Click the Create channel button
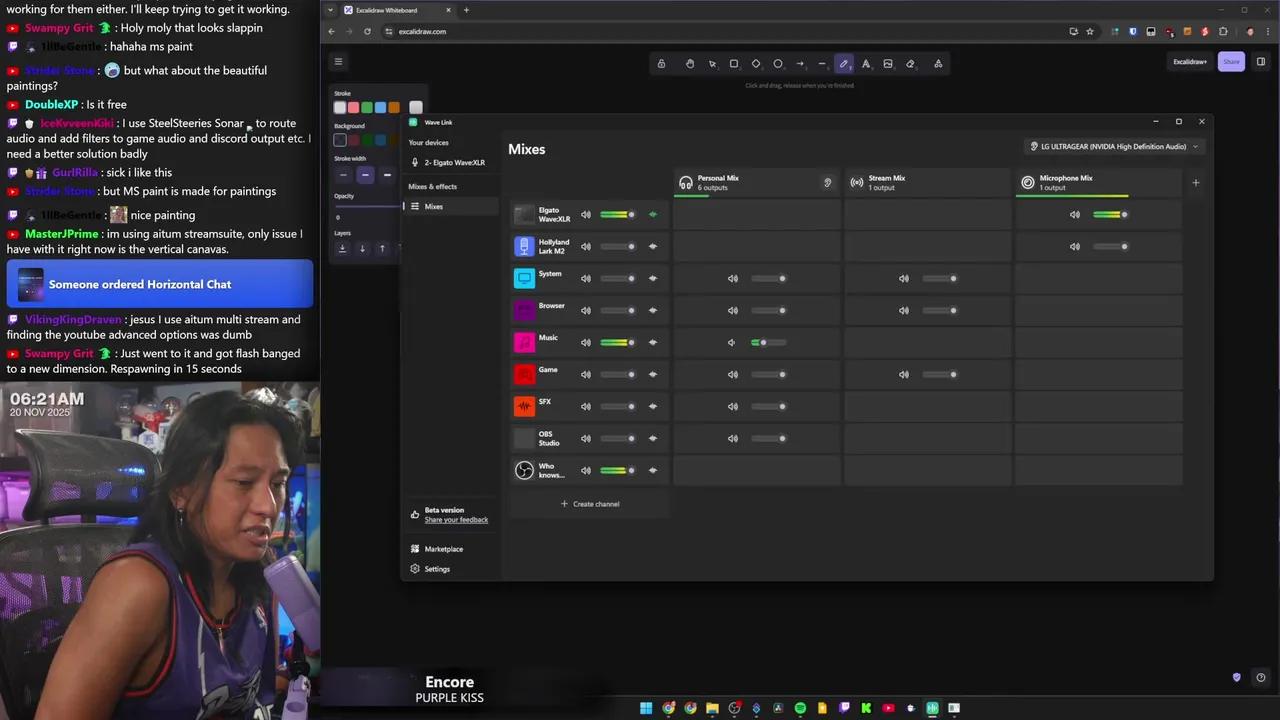This screenshot has height=720, width=1280. 590,504
